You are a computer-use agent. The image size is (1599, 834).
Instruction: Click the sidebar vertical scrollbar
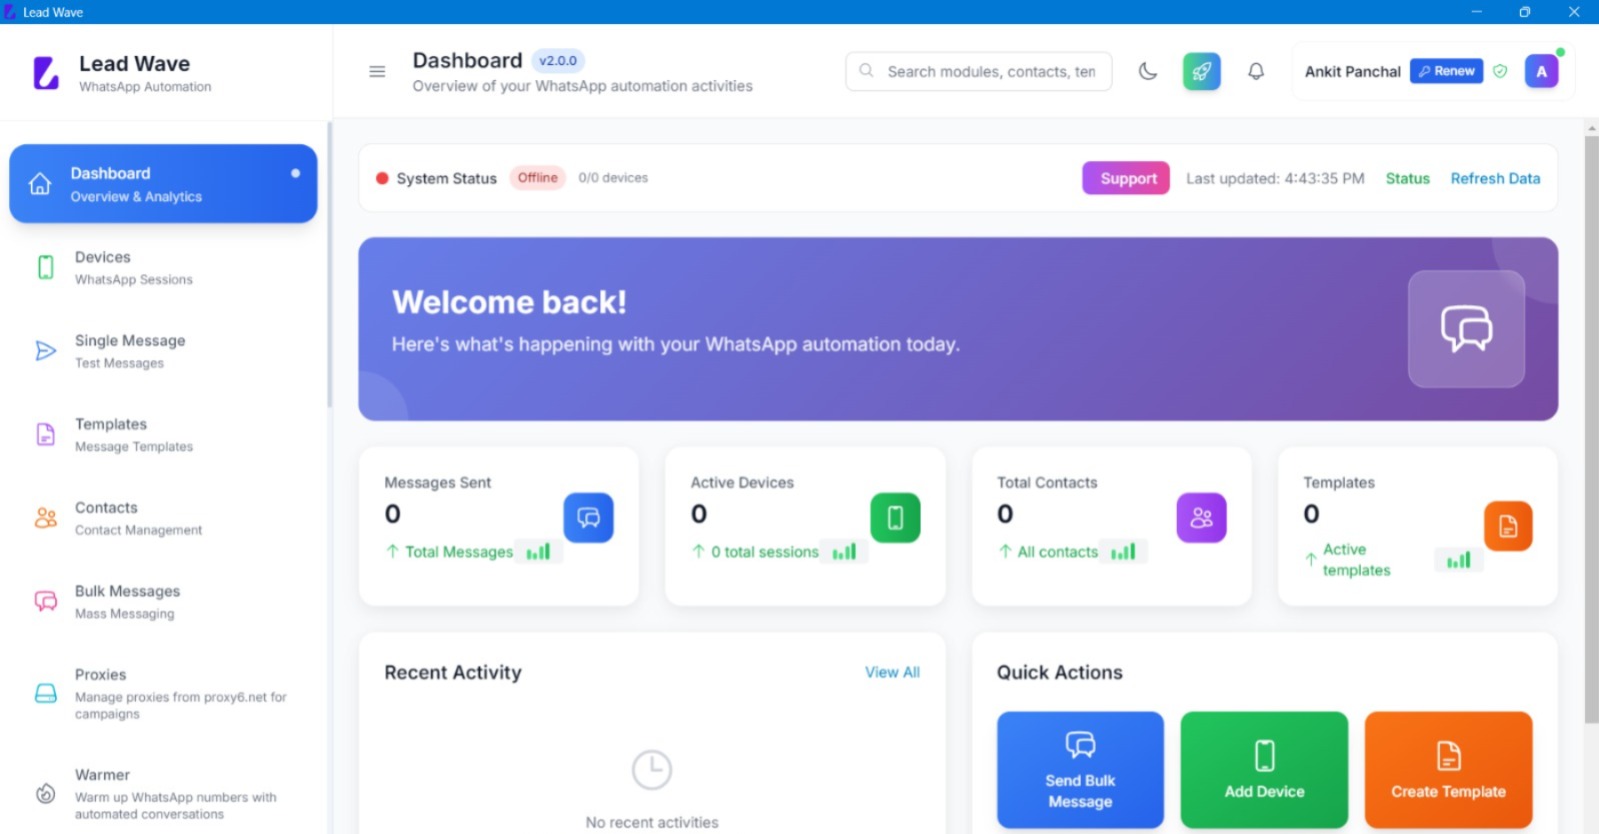pos(329,265)
